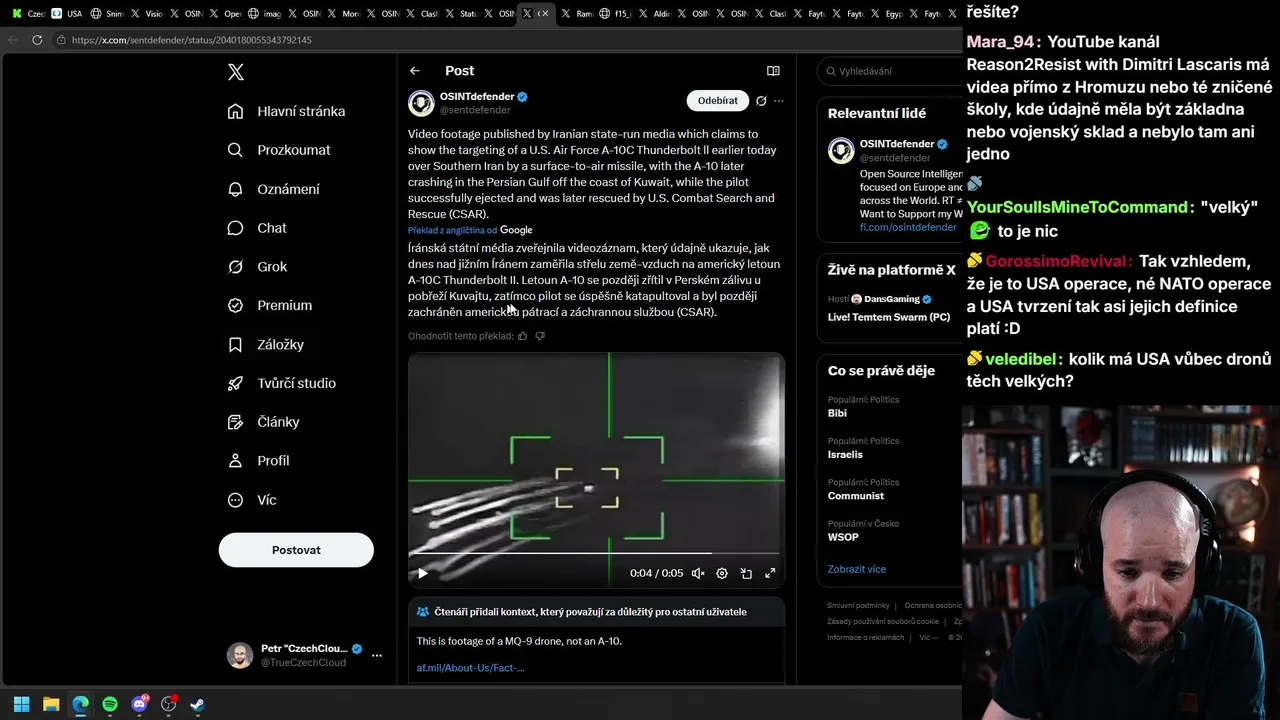Open Tvůrčí studio
The image size is (1280, 720).
(x=282, y=383)
